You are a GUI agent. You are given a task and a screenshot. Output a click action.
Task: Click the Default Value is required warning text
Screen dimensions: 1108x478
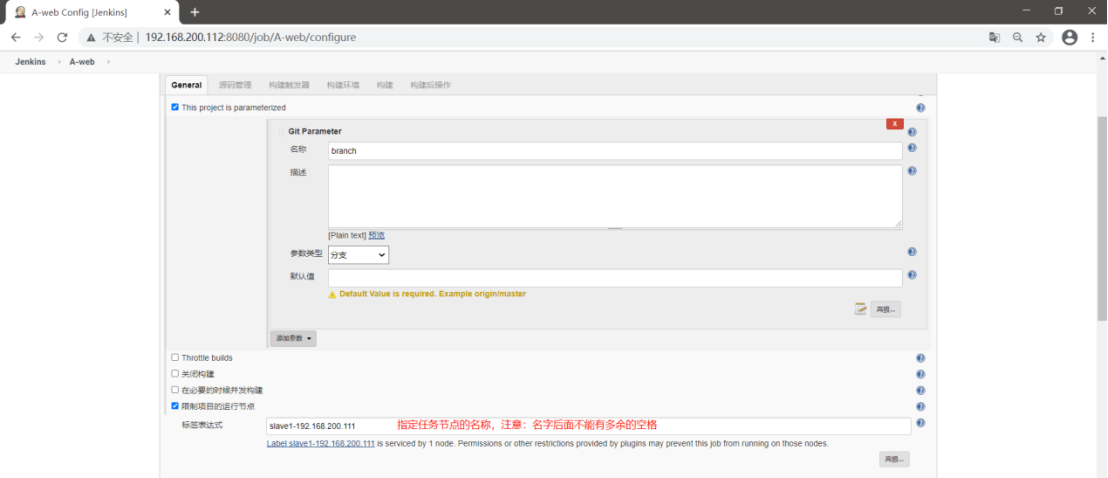click(x=432, y=293)
